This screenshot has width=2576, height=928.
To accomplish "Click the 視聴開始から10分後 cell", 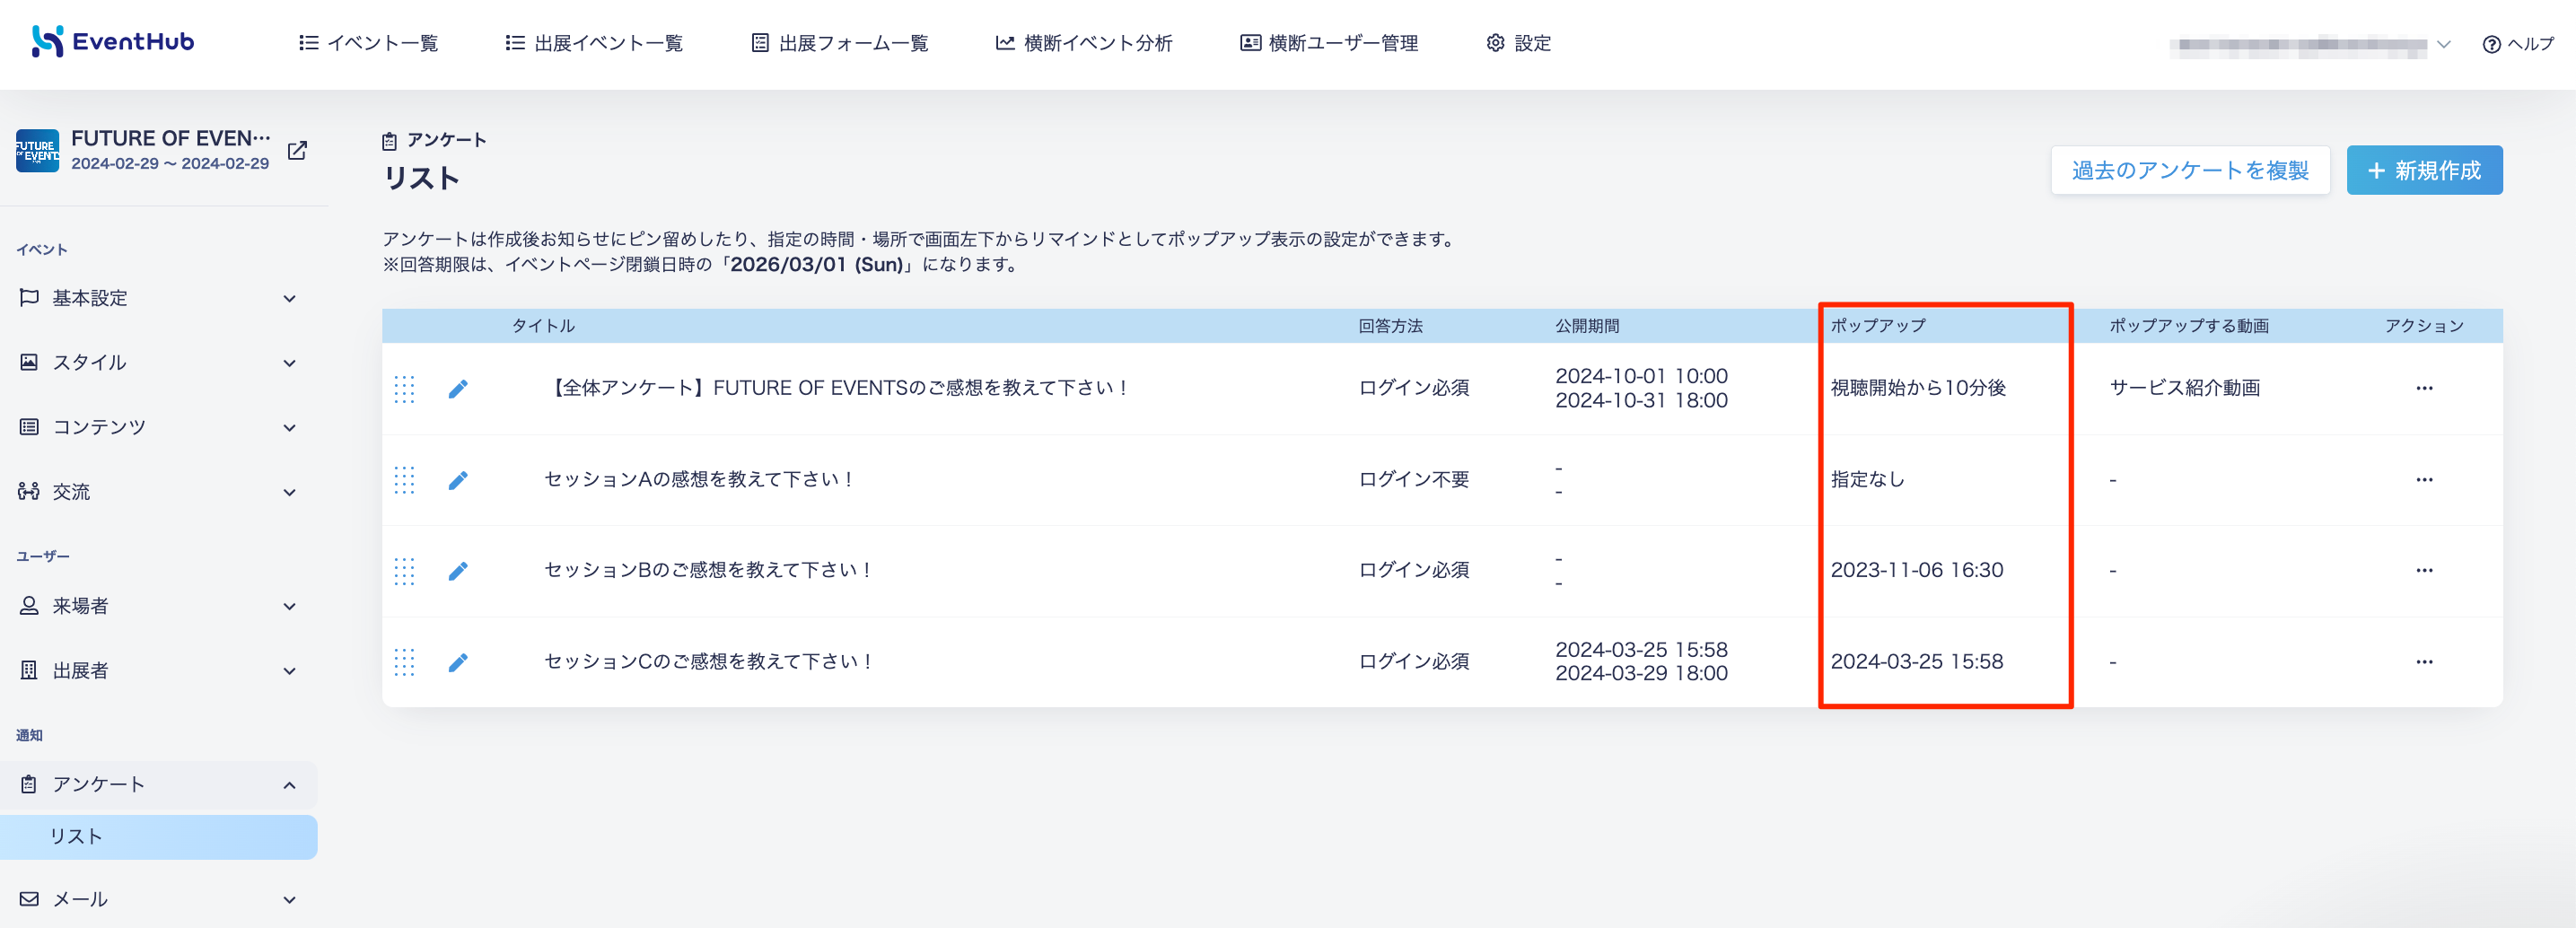I will (1918, 388).
